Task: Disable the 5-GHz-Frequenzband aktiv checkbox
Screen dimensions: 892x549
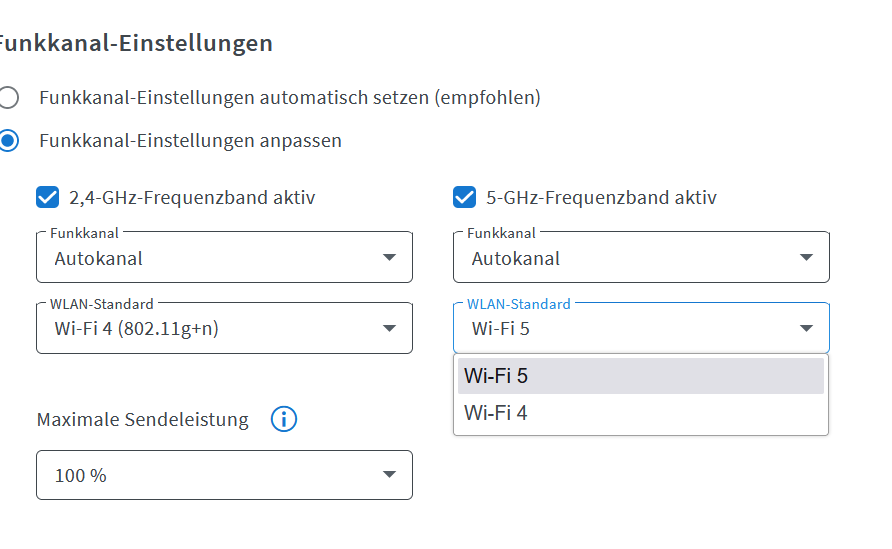Action: click(464, 198)
